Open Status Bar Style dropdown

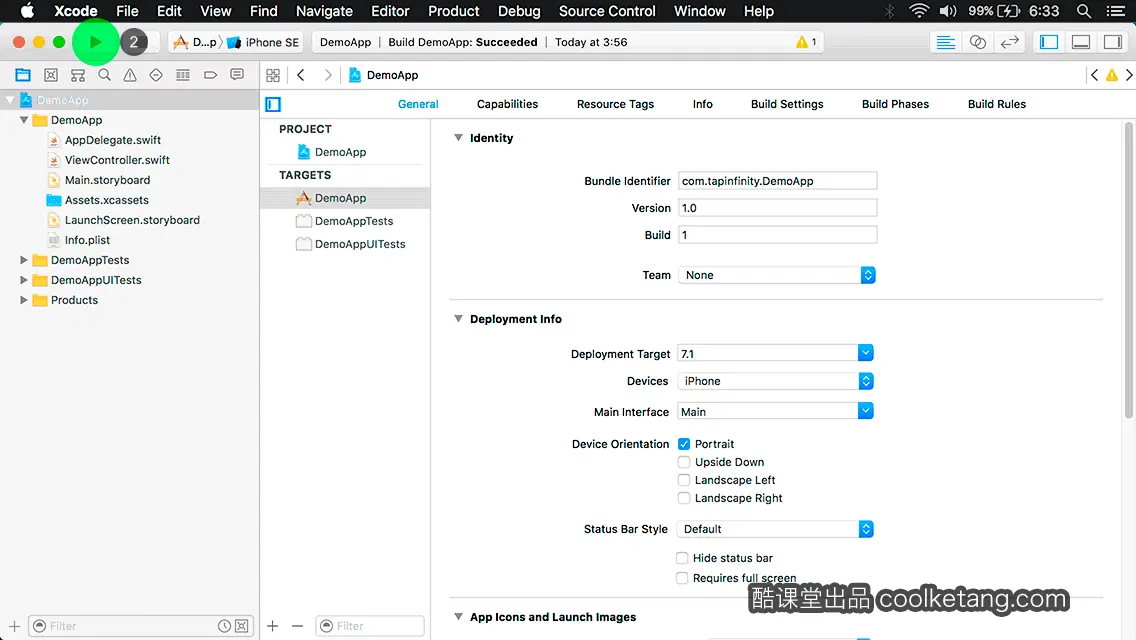tap(775, 529)
